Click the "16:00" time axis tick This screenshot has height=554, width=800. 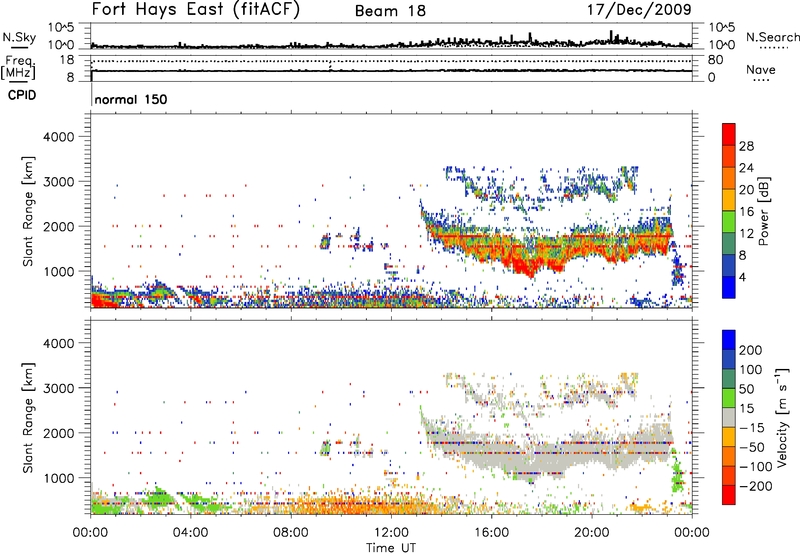(x=491, y=533)
